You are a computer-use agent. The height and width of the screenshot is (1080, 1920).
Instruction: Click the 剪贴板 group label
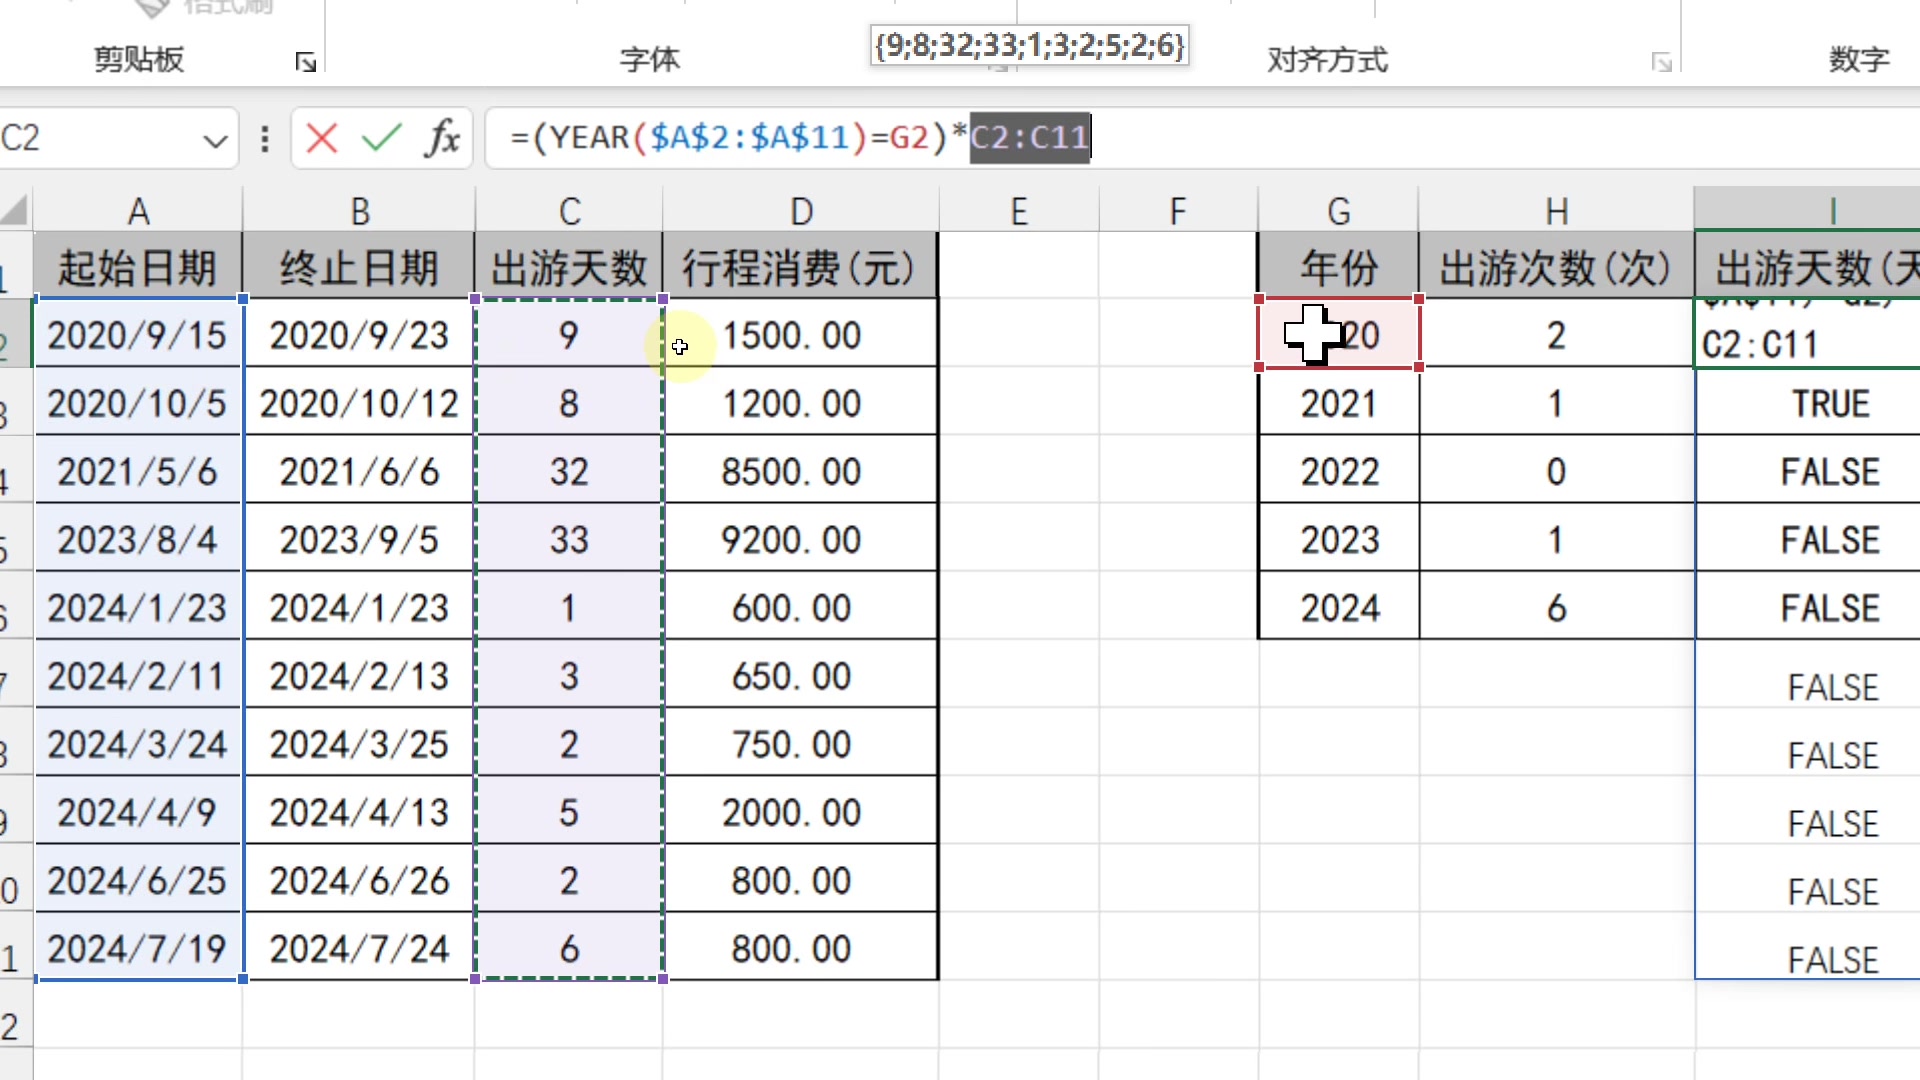point(139,59)
